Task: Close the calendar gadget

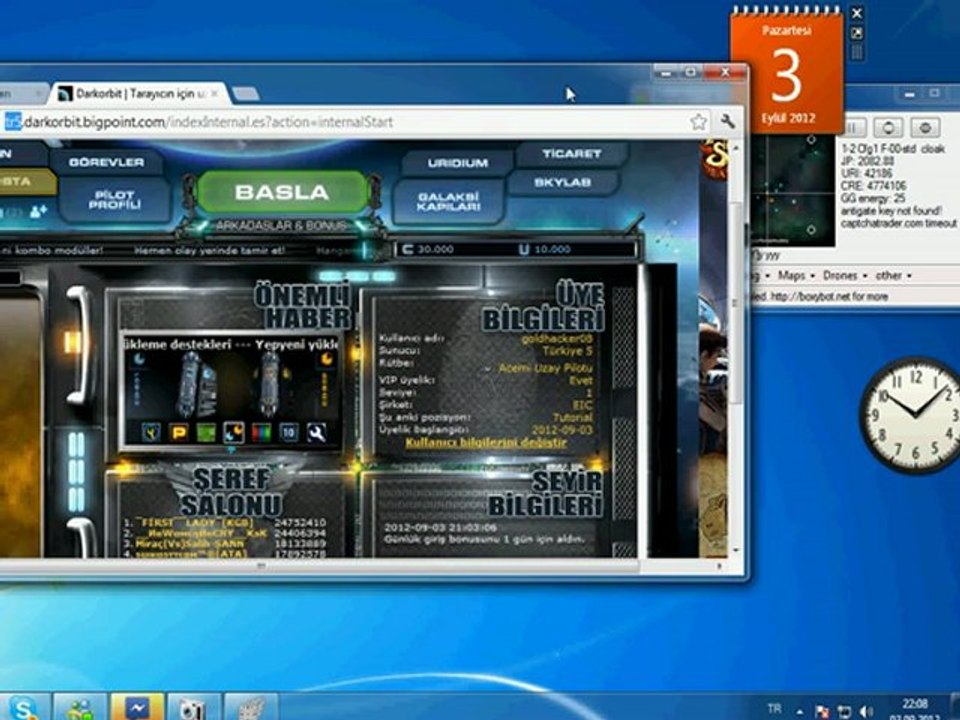Action: 857,13
